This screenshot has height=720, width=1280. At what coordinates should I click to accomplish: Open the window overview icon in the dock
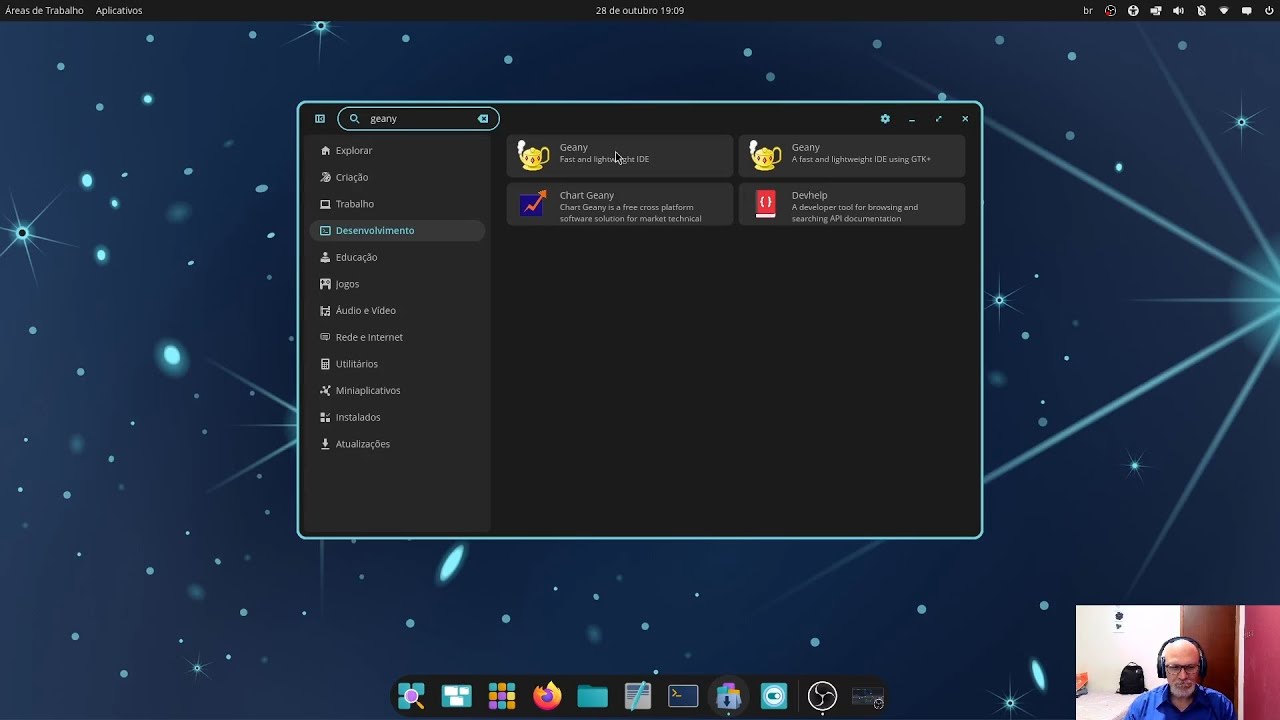457,696
